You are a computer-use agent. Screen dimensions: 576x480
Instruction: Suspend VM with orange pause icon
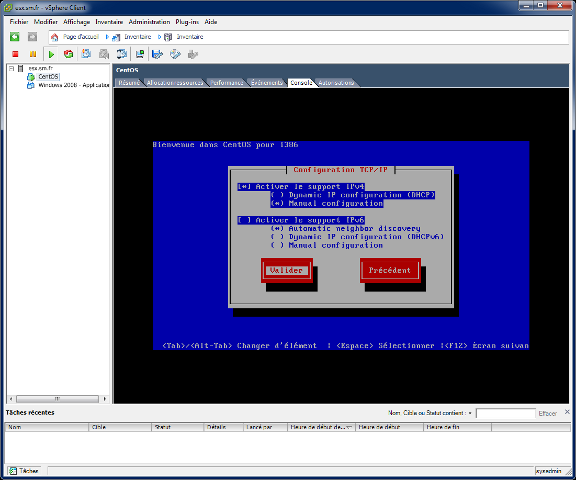[33, 54]
